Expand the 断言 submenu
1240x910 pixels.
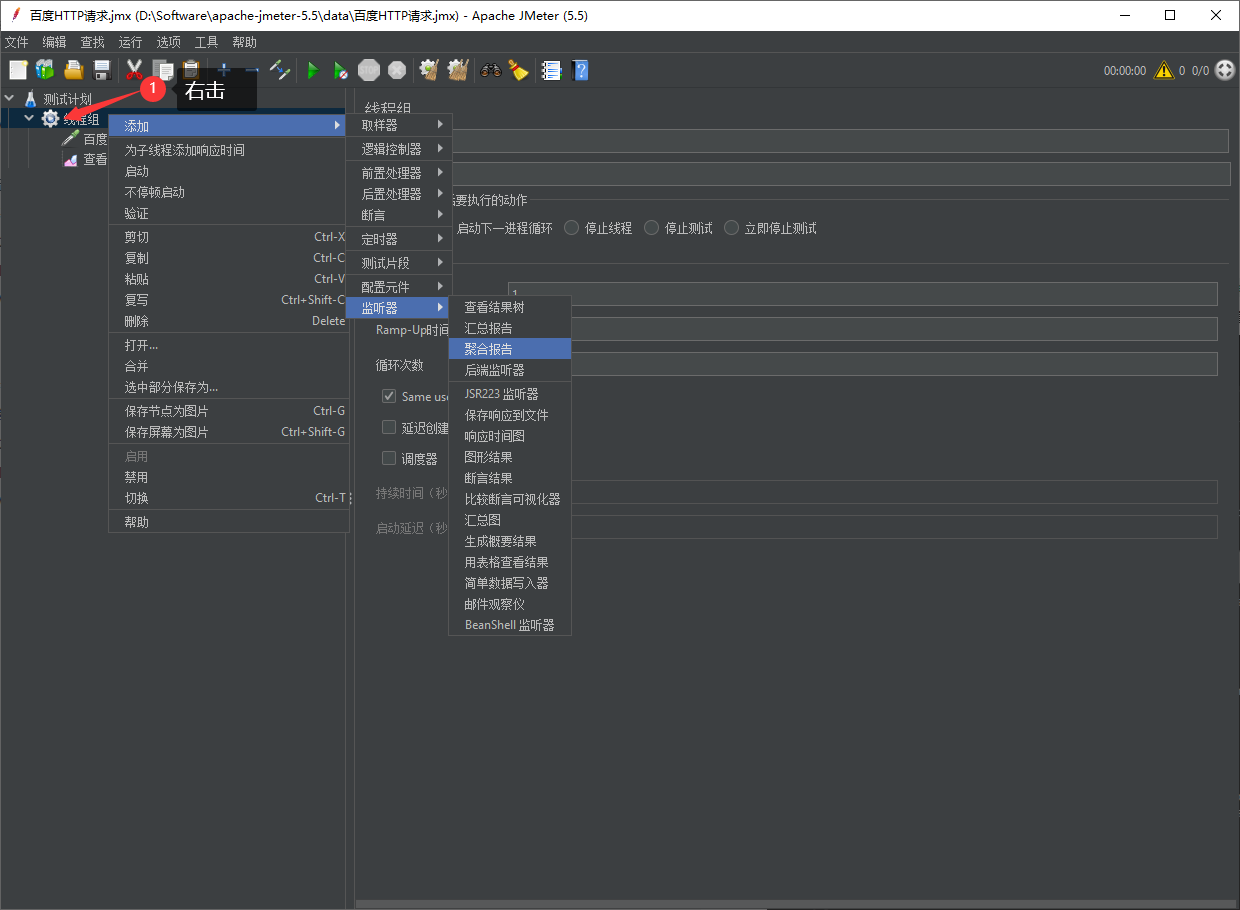click(399, 215)
